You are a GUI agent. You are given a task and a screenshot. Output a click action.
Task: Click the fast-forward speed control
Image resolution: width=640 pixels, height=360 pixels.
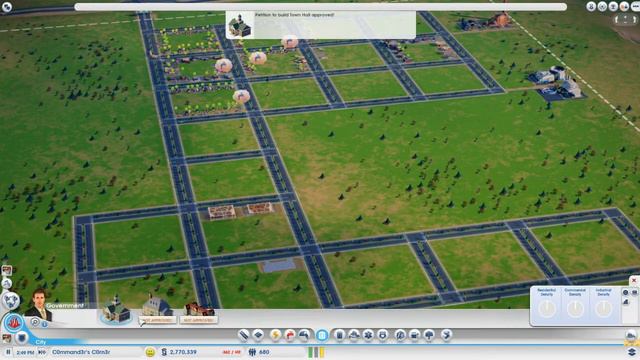[42, 352]
